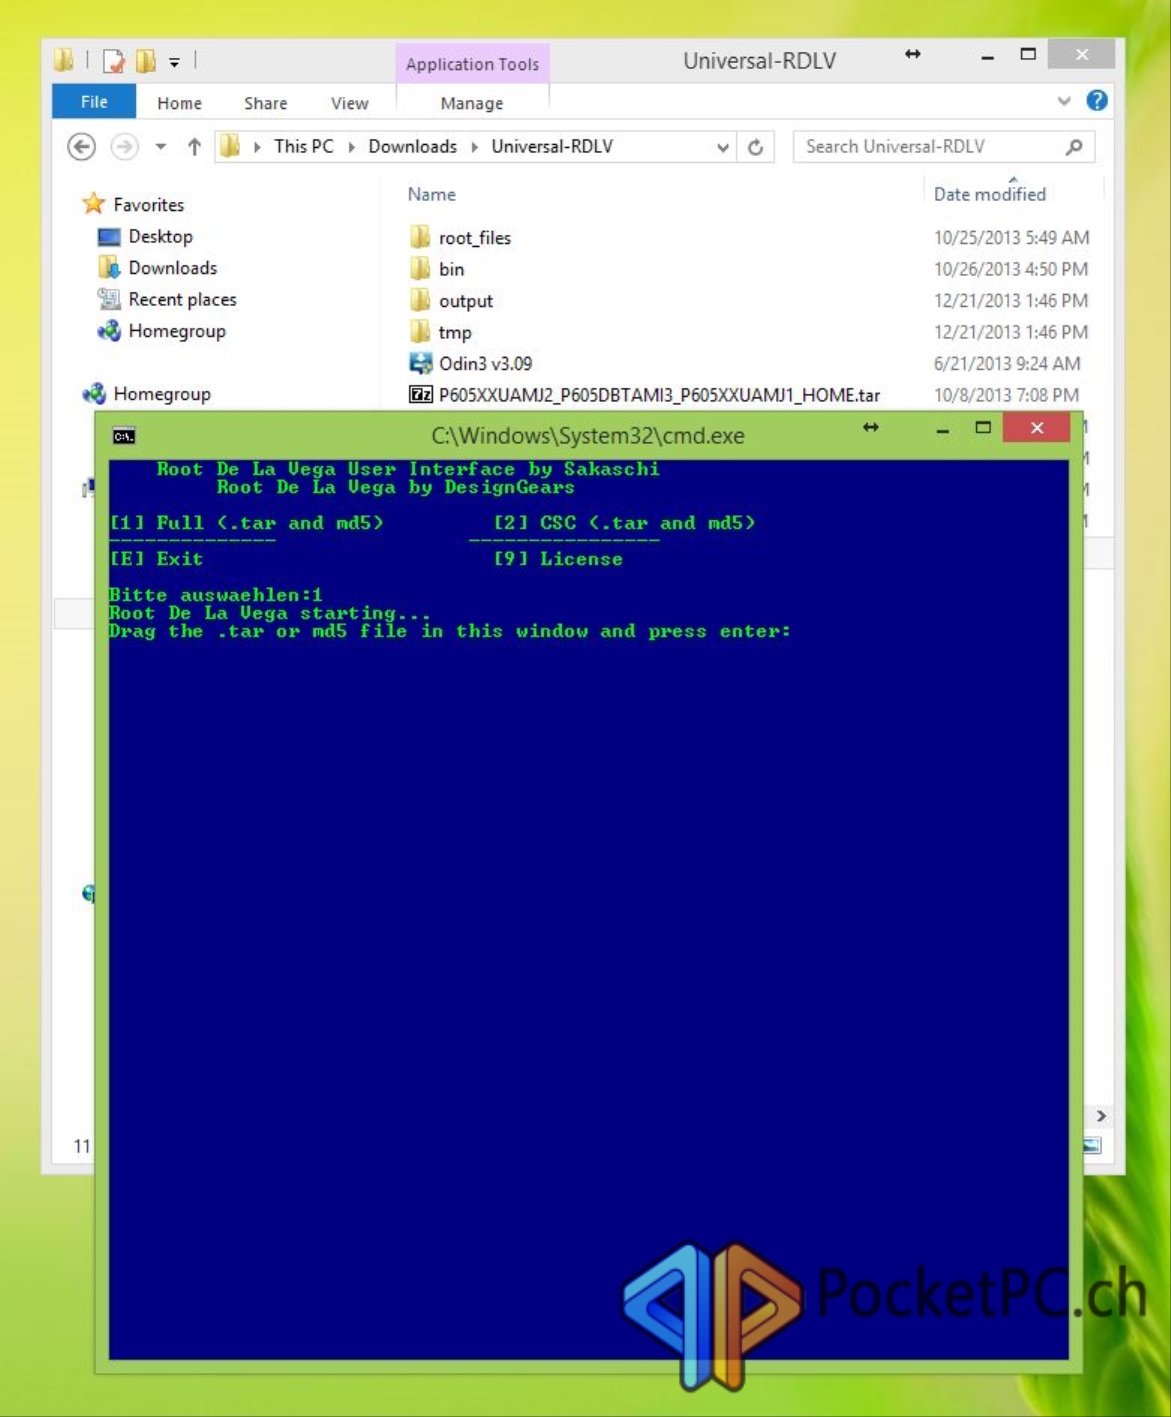Open the Share ribbon tab
This screenshot has height=1417, width=1171.
265,103
